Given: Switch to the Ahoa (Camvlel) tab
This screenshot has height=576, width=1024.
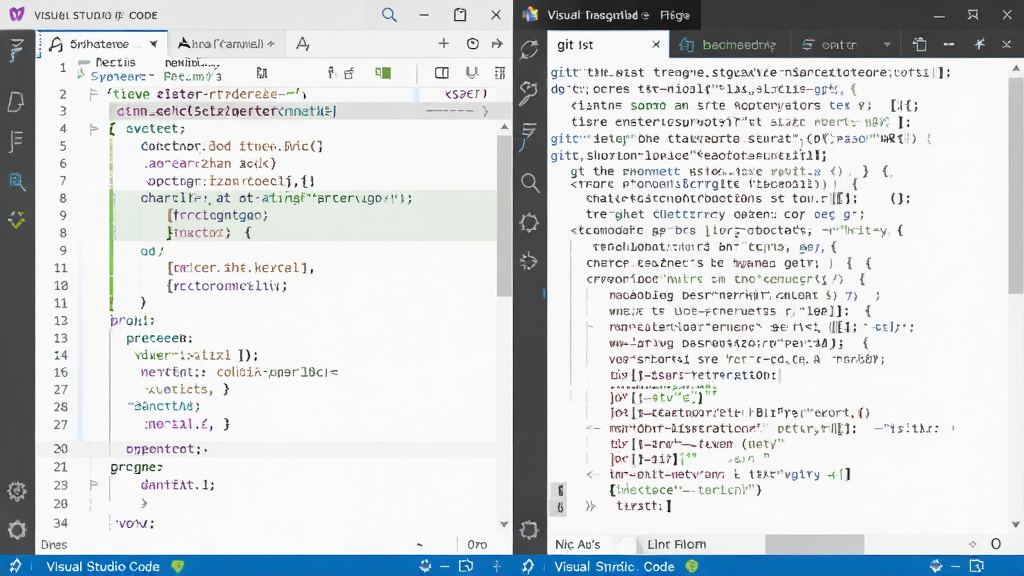Looking at the screenshot, I should [227, 44].
